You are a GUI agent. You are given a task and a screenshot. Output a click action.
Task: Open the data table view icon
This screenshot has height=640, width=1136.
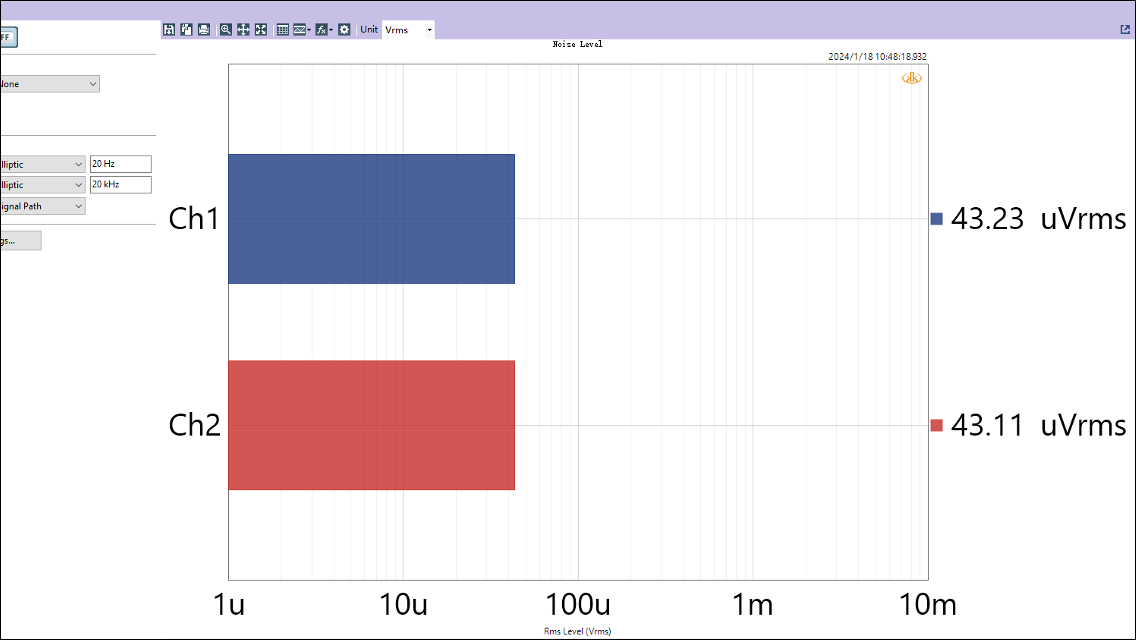[282, 30]
